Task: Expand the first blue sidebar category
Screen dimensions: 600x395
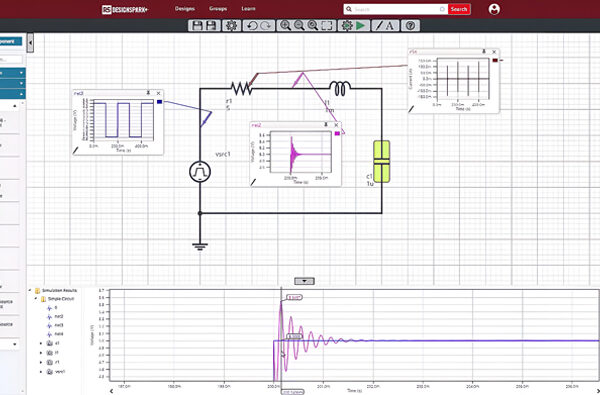Action: 13,73
